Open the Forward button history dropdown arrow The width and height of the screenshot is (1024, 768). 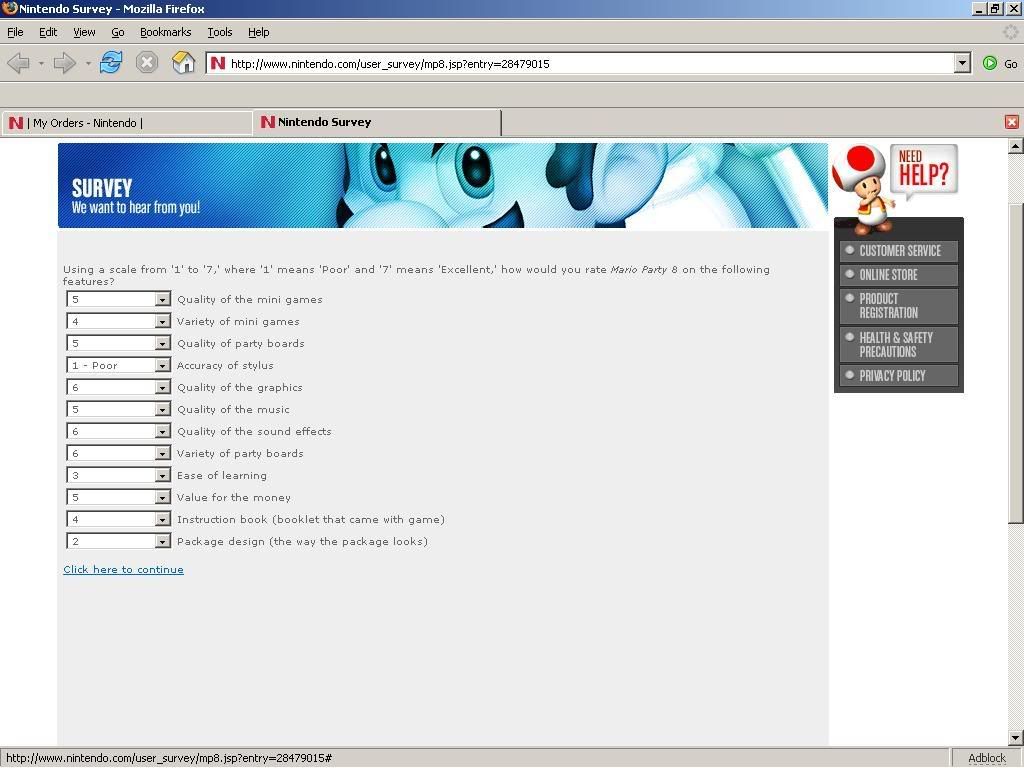point(88,63)
